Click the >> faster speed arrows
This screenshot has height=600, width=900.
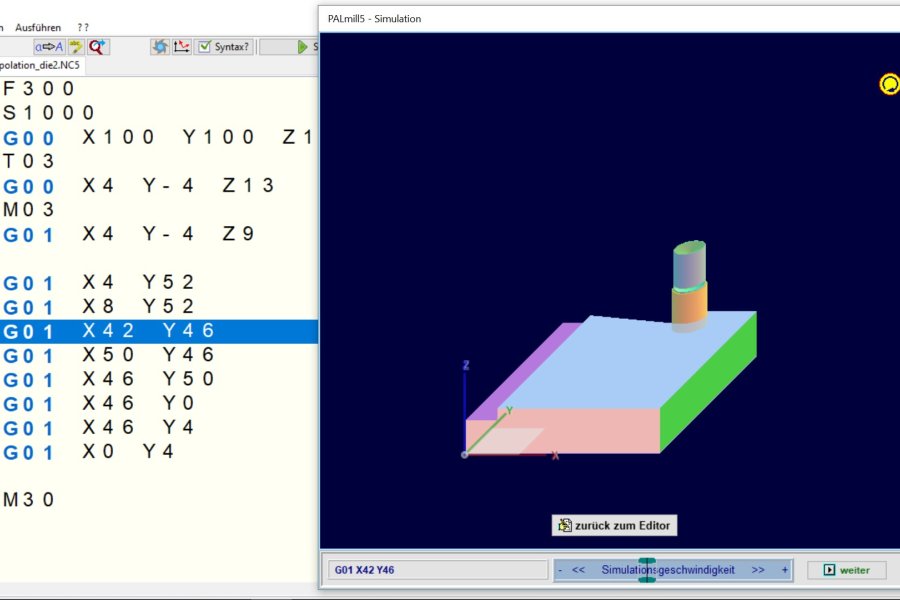[758, 570]
